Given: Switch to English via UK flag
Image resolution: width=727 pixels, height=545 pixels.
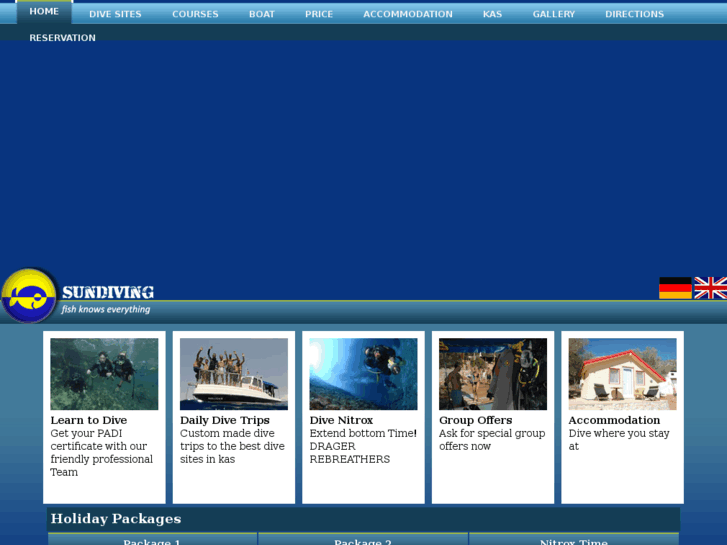Looking at the screenshot, I should click(x=710, y=288).
